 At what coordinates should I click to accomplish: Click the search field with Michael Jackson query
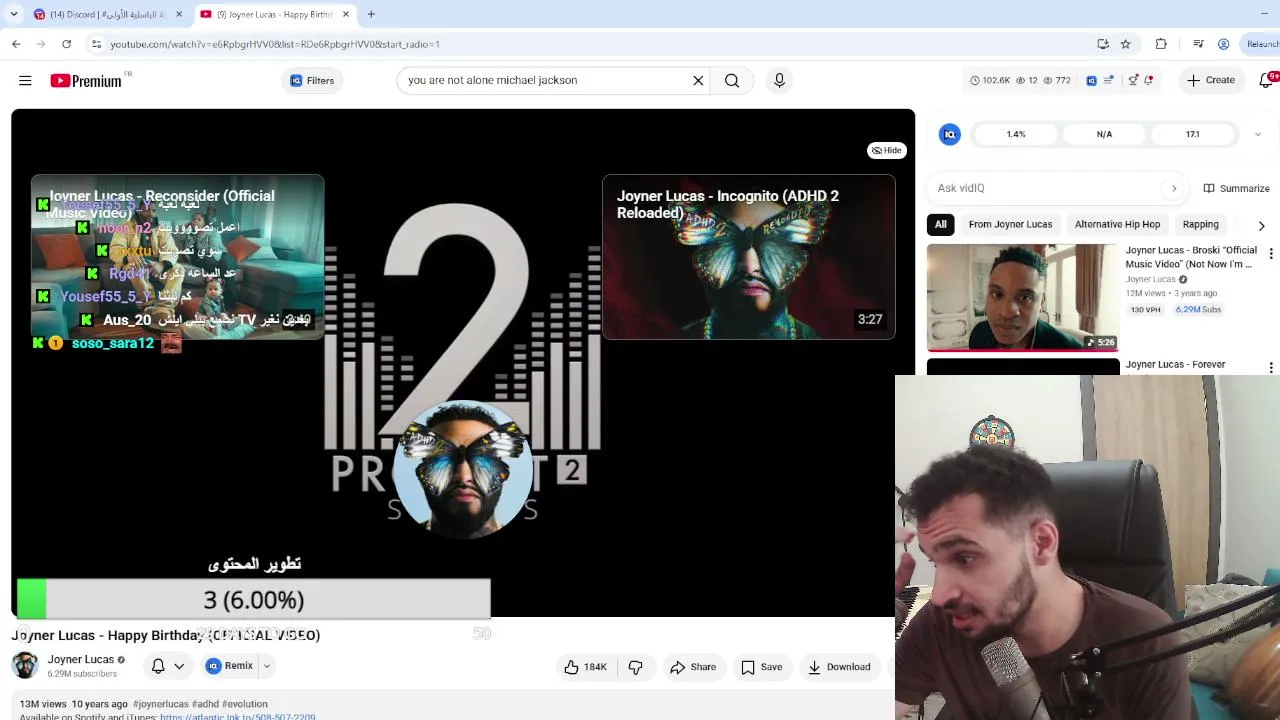click(x=545, y=80)
